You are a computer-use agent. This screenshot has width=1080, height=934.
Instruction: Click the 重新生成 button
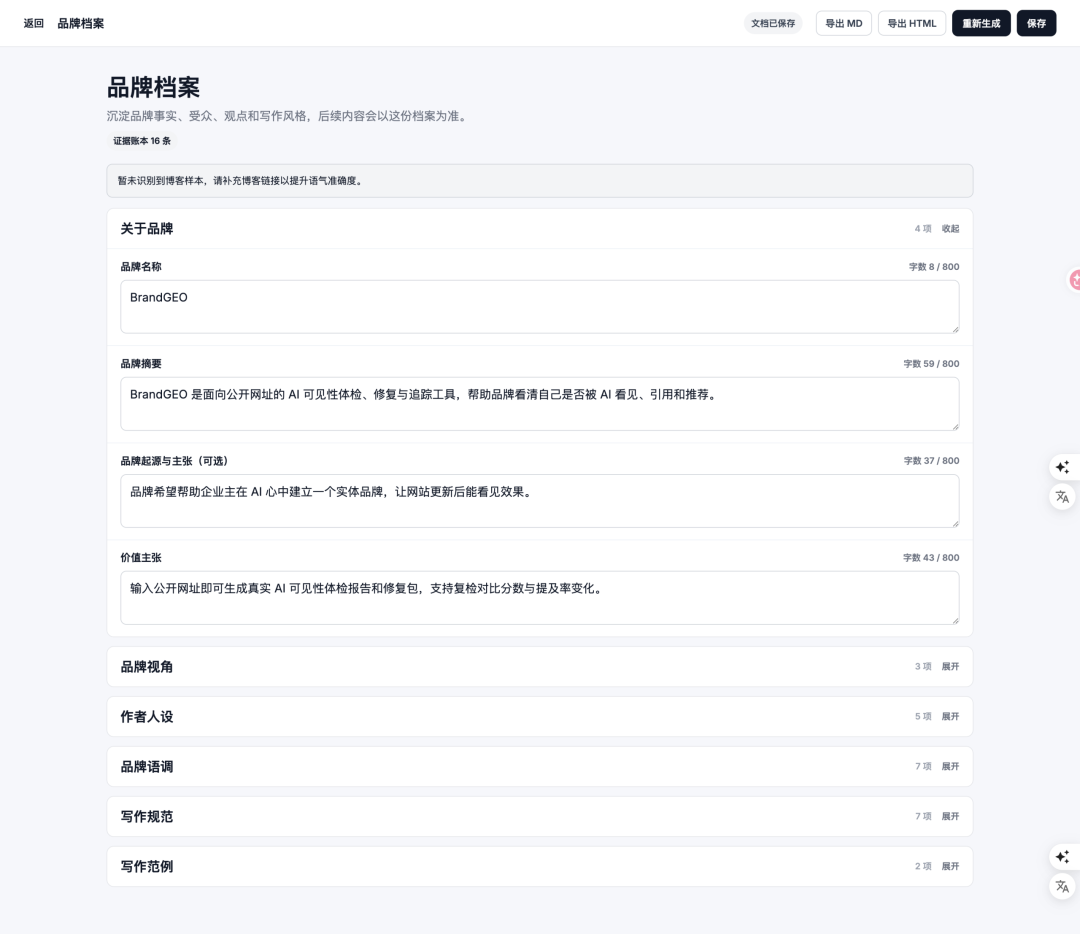(x=981, y=23)
